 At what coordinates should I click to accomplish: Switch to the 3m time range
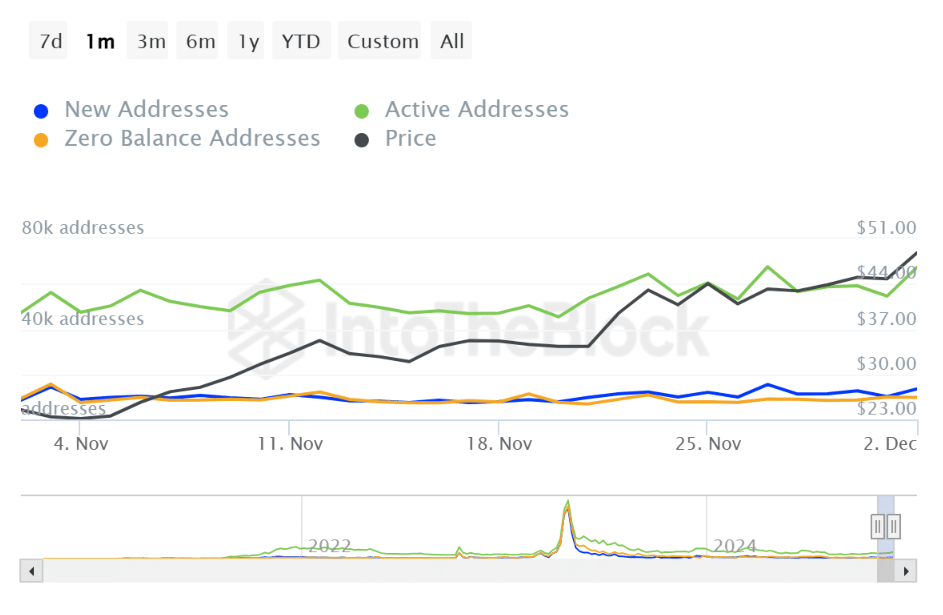click(x=148, y=41)
